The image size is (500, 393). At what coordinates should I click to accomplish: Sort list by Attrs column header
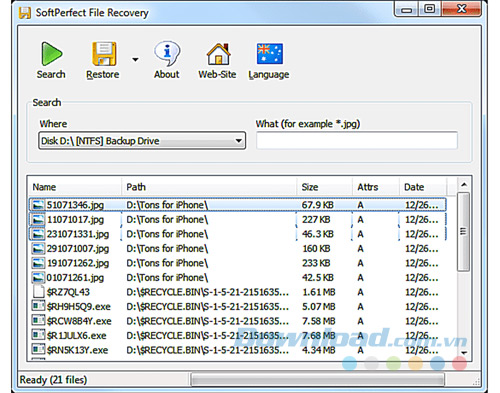coord(376,187)
